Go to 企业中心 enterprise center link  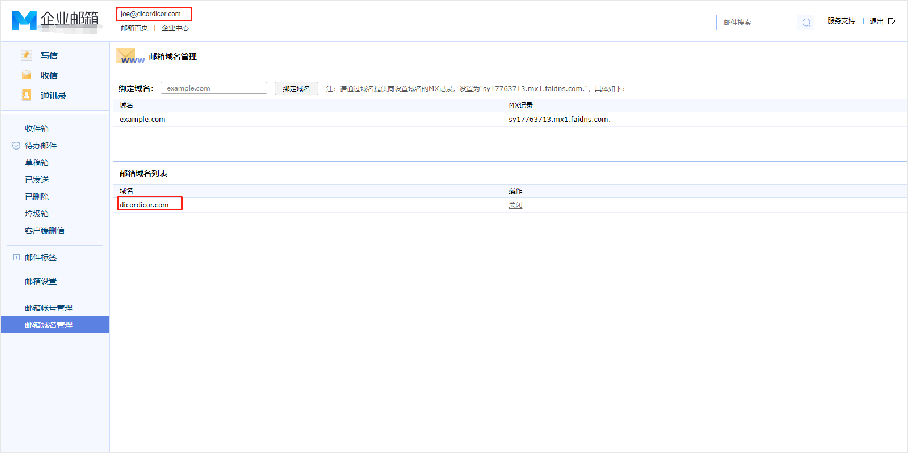[x=175, y=27]
